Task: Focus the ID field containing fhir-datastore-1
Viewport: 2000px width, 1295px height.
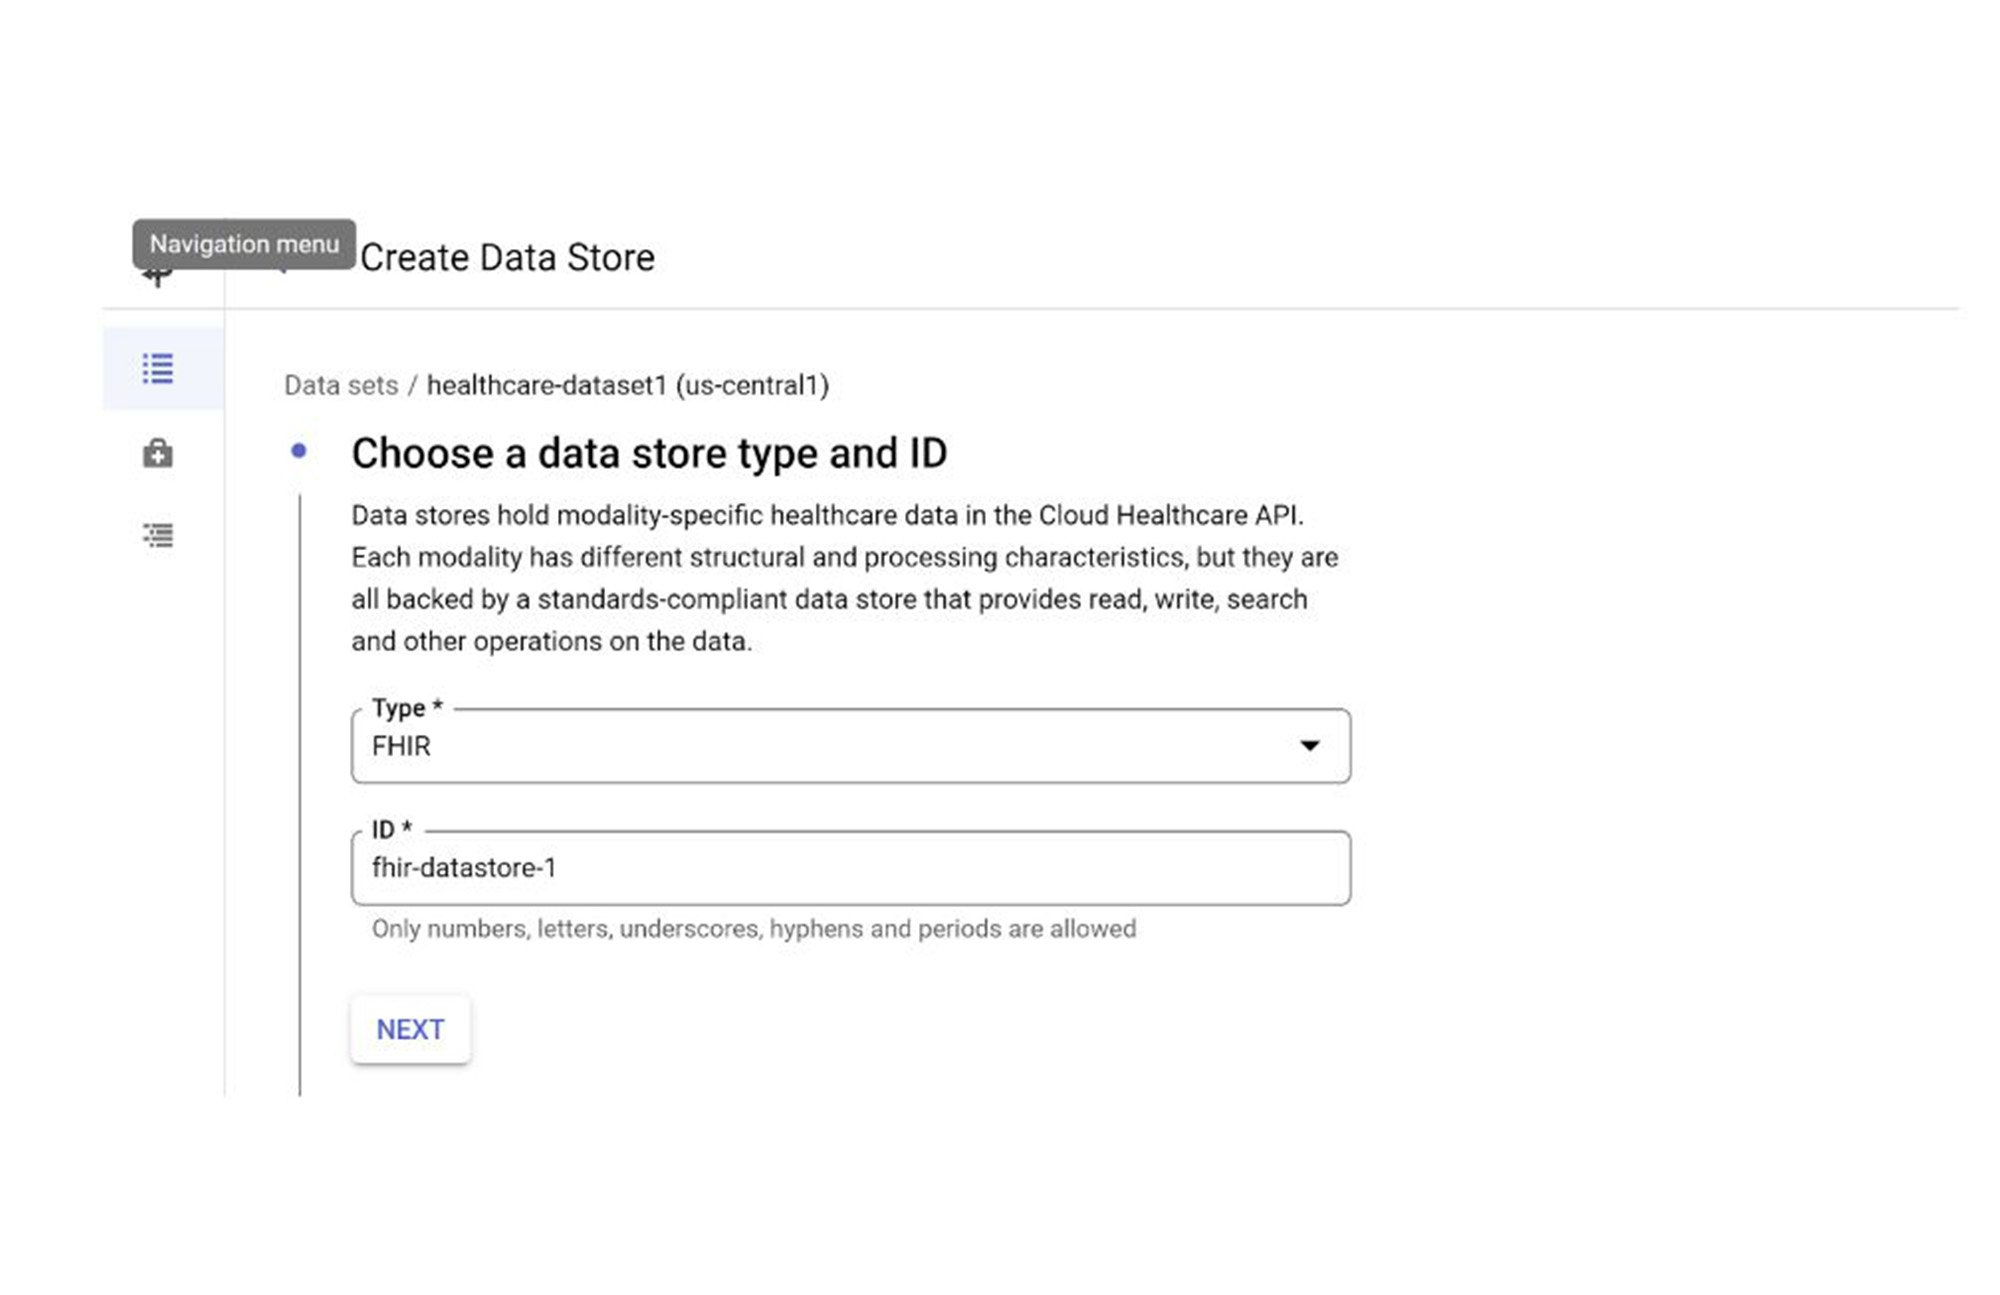Action: click(x=850, y=868)
